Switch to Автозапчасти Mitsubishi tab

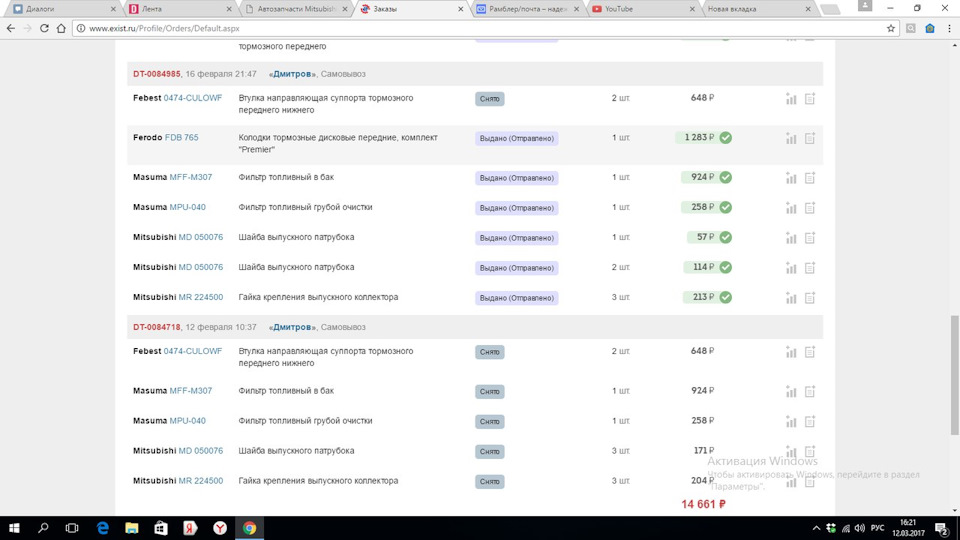[x=296, y=9]
